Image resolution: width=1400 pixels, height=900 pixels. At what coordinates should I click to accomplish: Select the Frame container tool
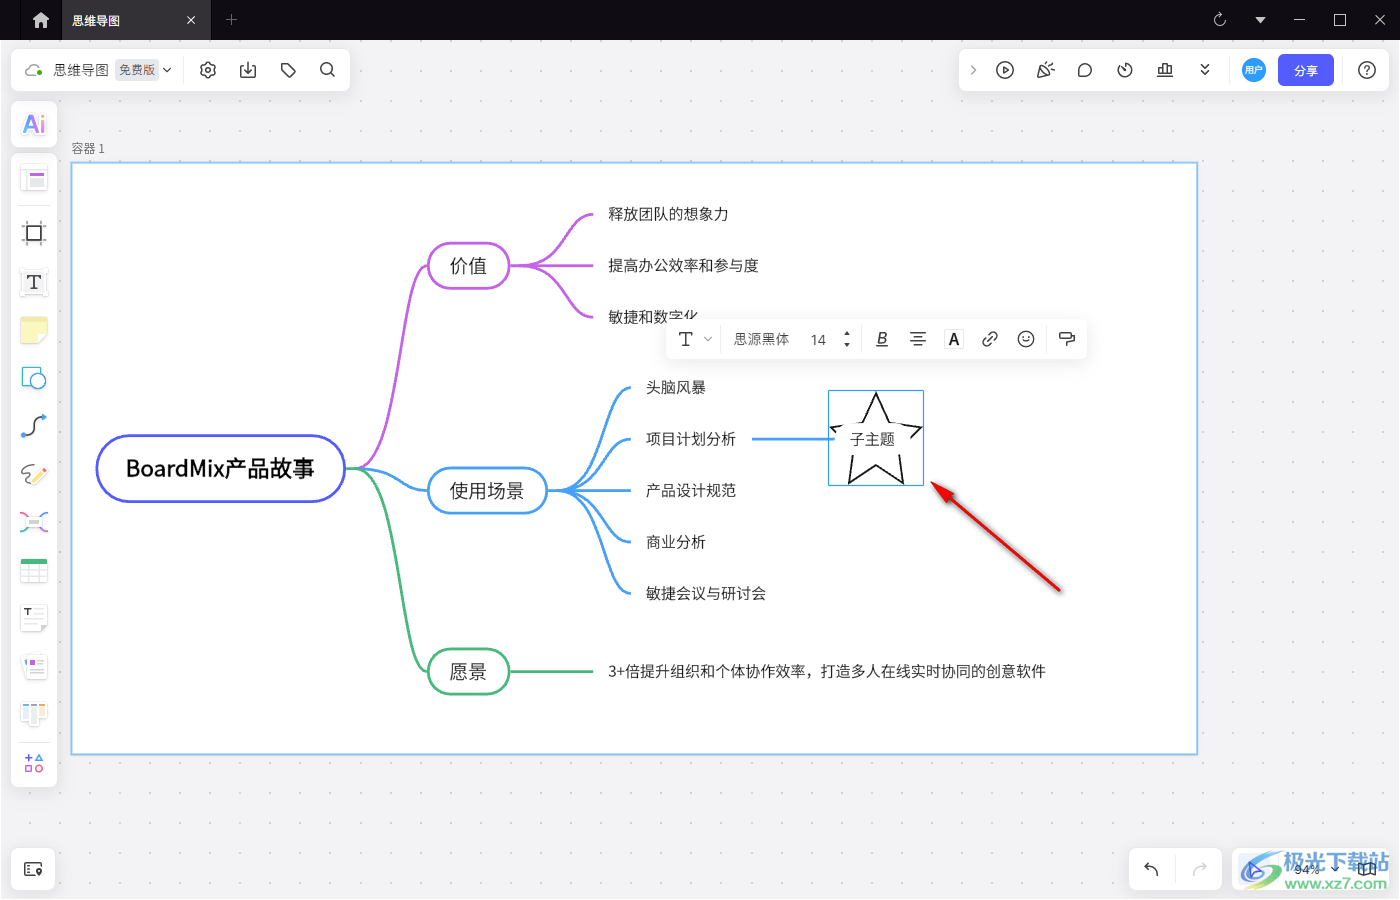pos(34,233)
